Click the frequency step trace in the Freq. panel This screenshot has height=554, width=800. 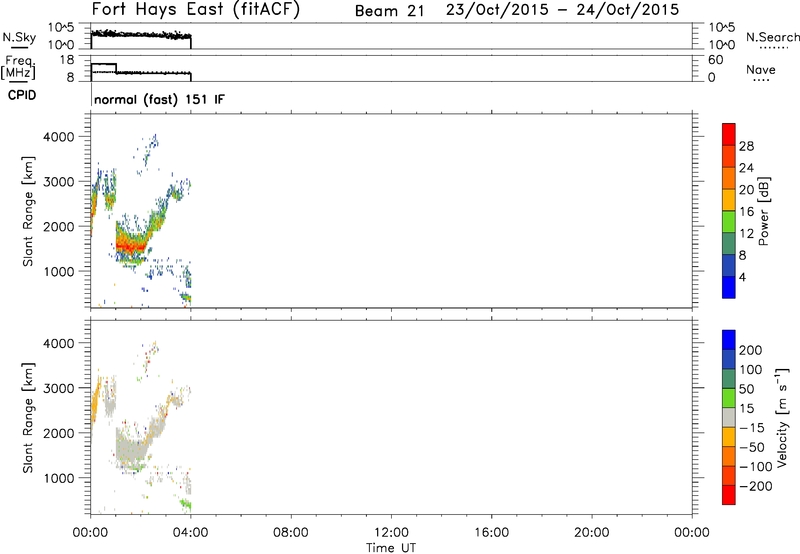tap(141, 72)
